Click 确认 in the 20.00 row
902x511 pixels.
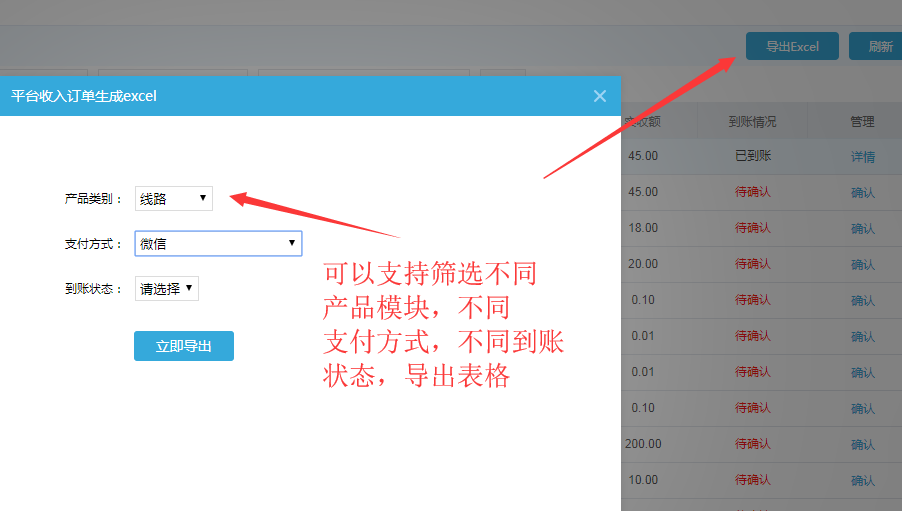[862, 265]
